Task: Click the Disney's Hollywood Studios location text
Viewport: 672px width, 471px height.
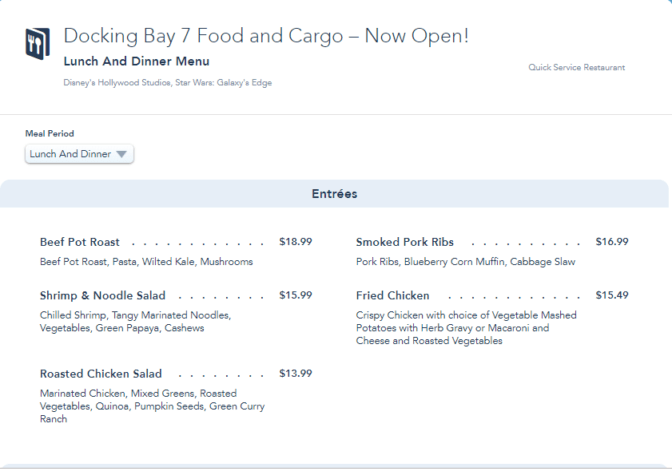Action: [168, 83]
